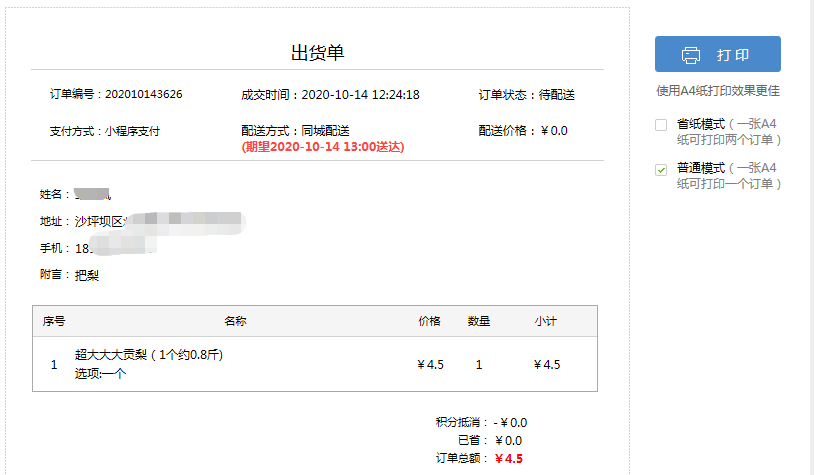Click the 数量 column header
Screen dimensions: 814x475
(479, 321)
